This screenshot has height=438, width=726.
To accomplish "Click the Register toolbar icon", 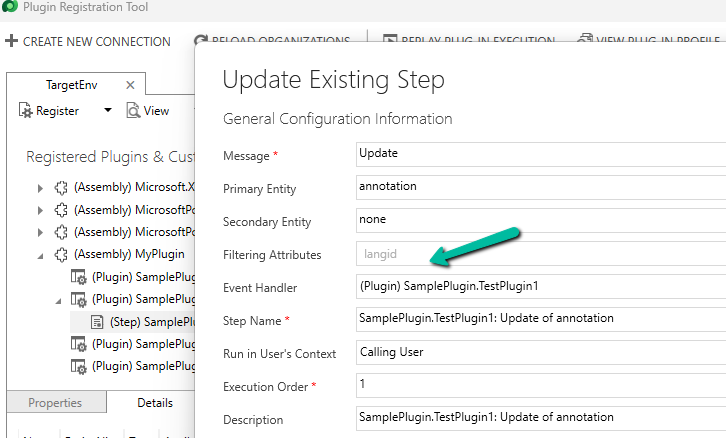I will pyautogui.click(x=26, y=110).
